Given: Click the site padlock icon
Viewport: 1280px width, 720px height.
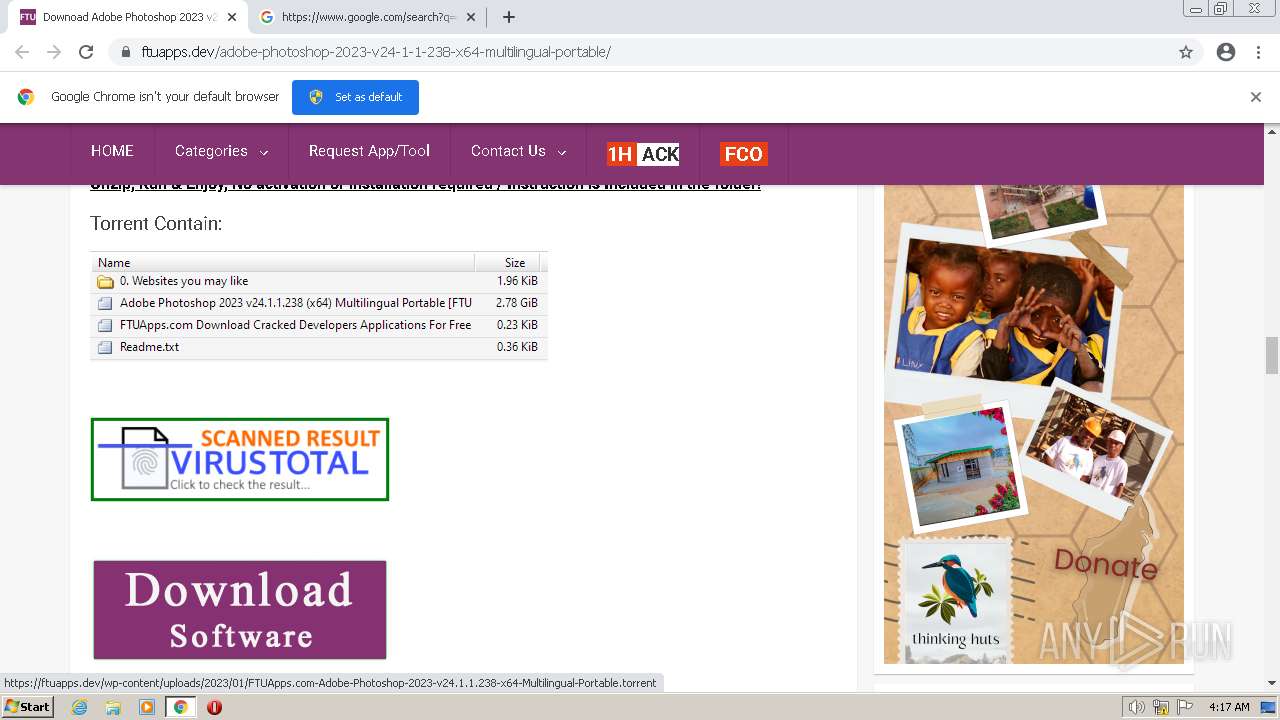Looking at the screenshot, I should point(126,52).
